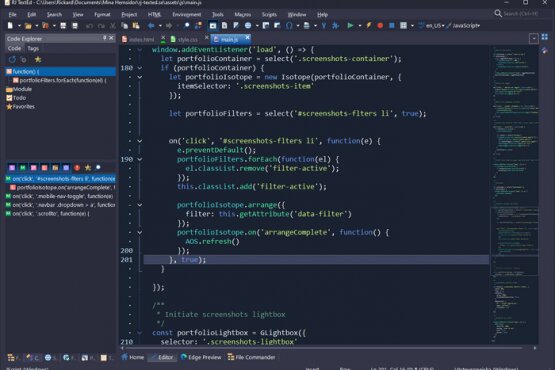The image size is (555, 370).
Task: Click the Print toolbar icon
Action: point(307,25)
